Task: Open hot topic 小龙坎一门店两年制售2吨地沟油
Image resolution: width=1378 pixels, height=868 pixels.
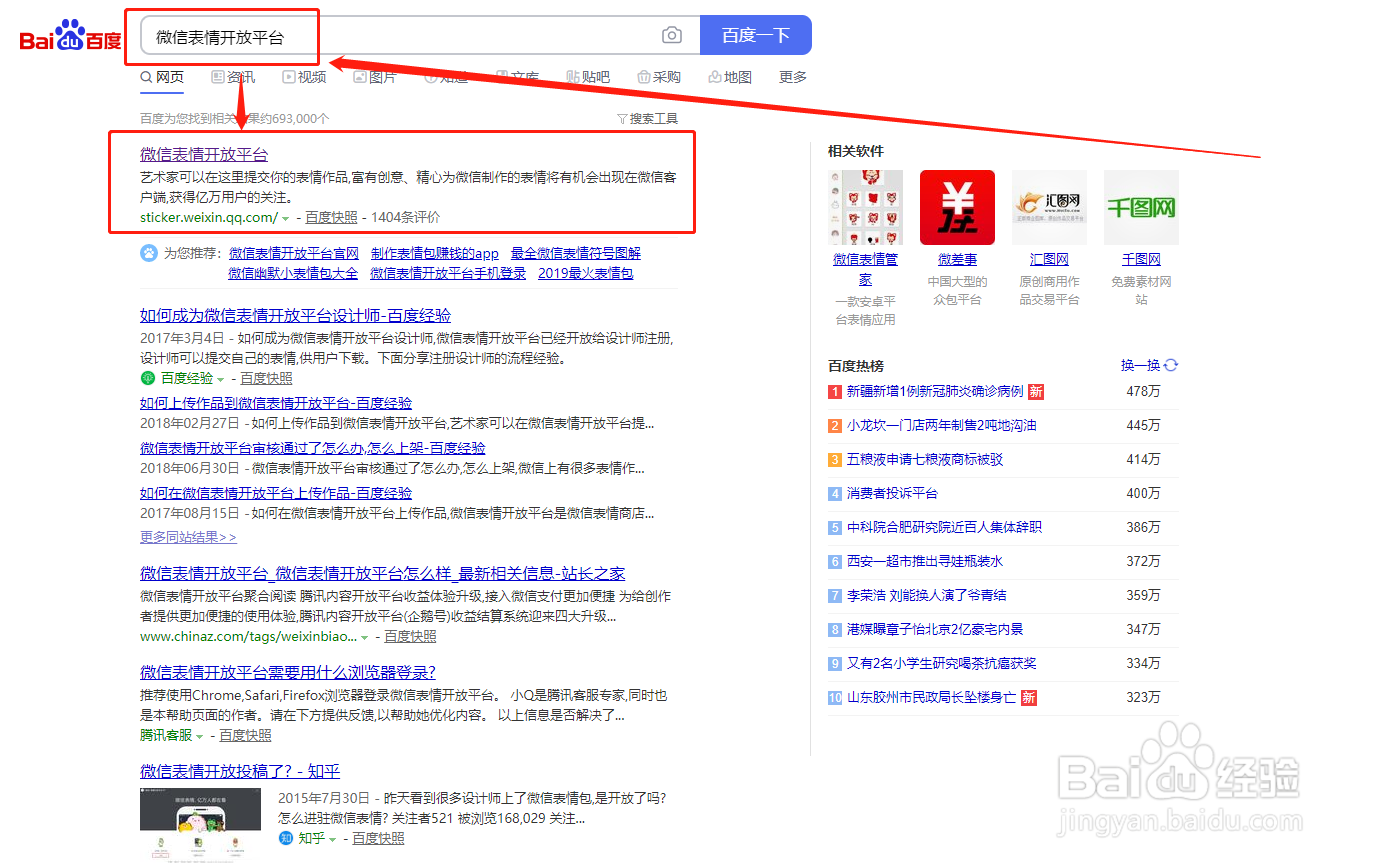Action: click(942, 425)
